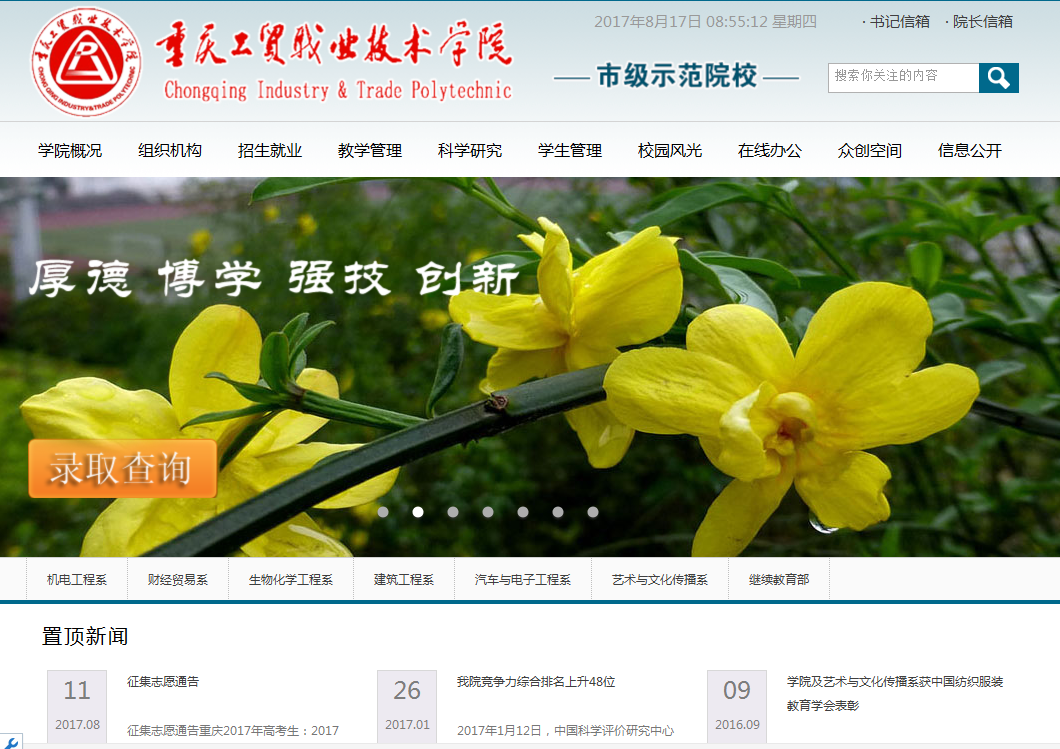Open the 继续教育部 department tab
Viewport: 1060px width, 749px height.
779,580
